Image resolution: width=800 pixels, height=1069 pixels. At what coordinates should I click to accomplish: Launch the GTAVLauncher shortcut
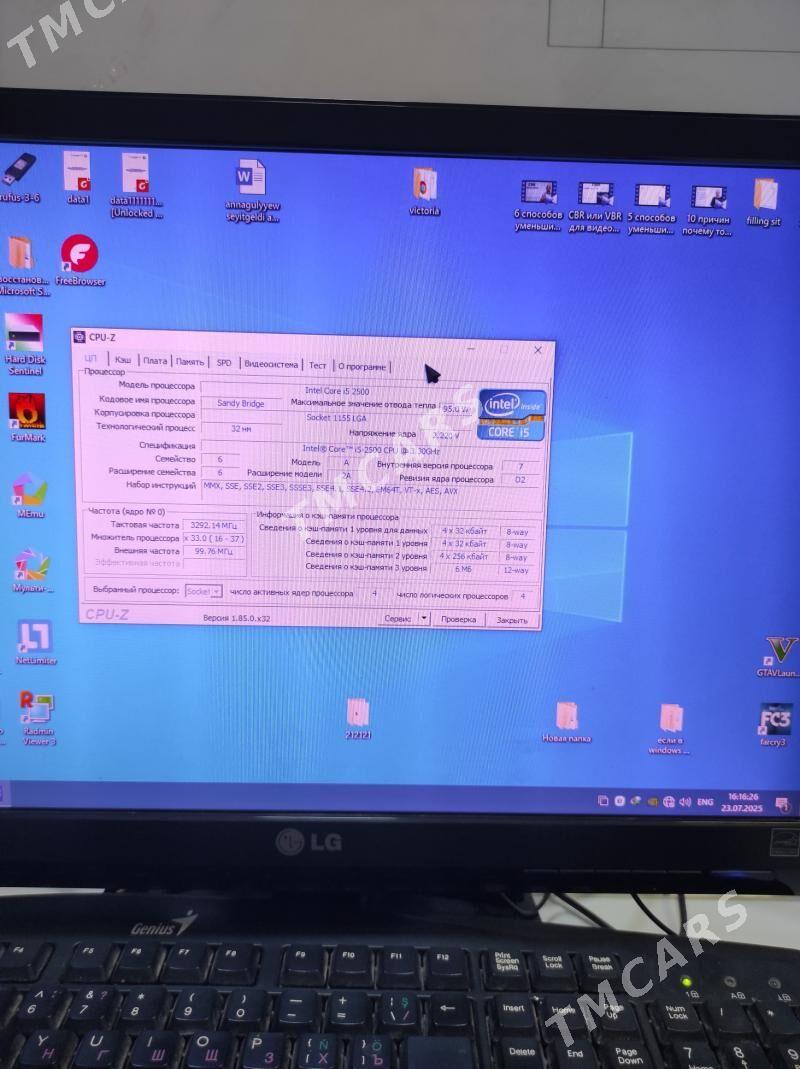pyautogui.click(x=779, y=656)
